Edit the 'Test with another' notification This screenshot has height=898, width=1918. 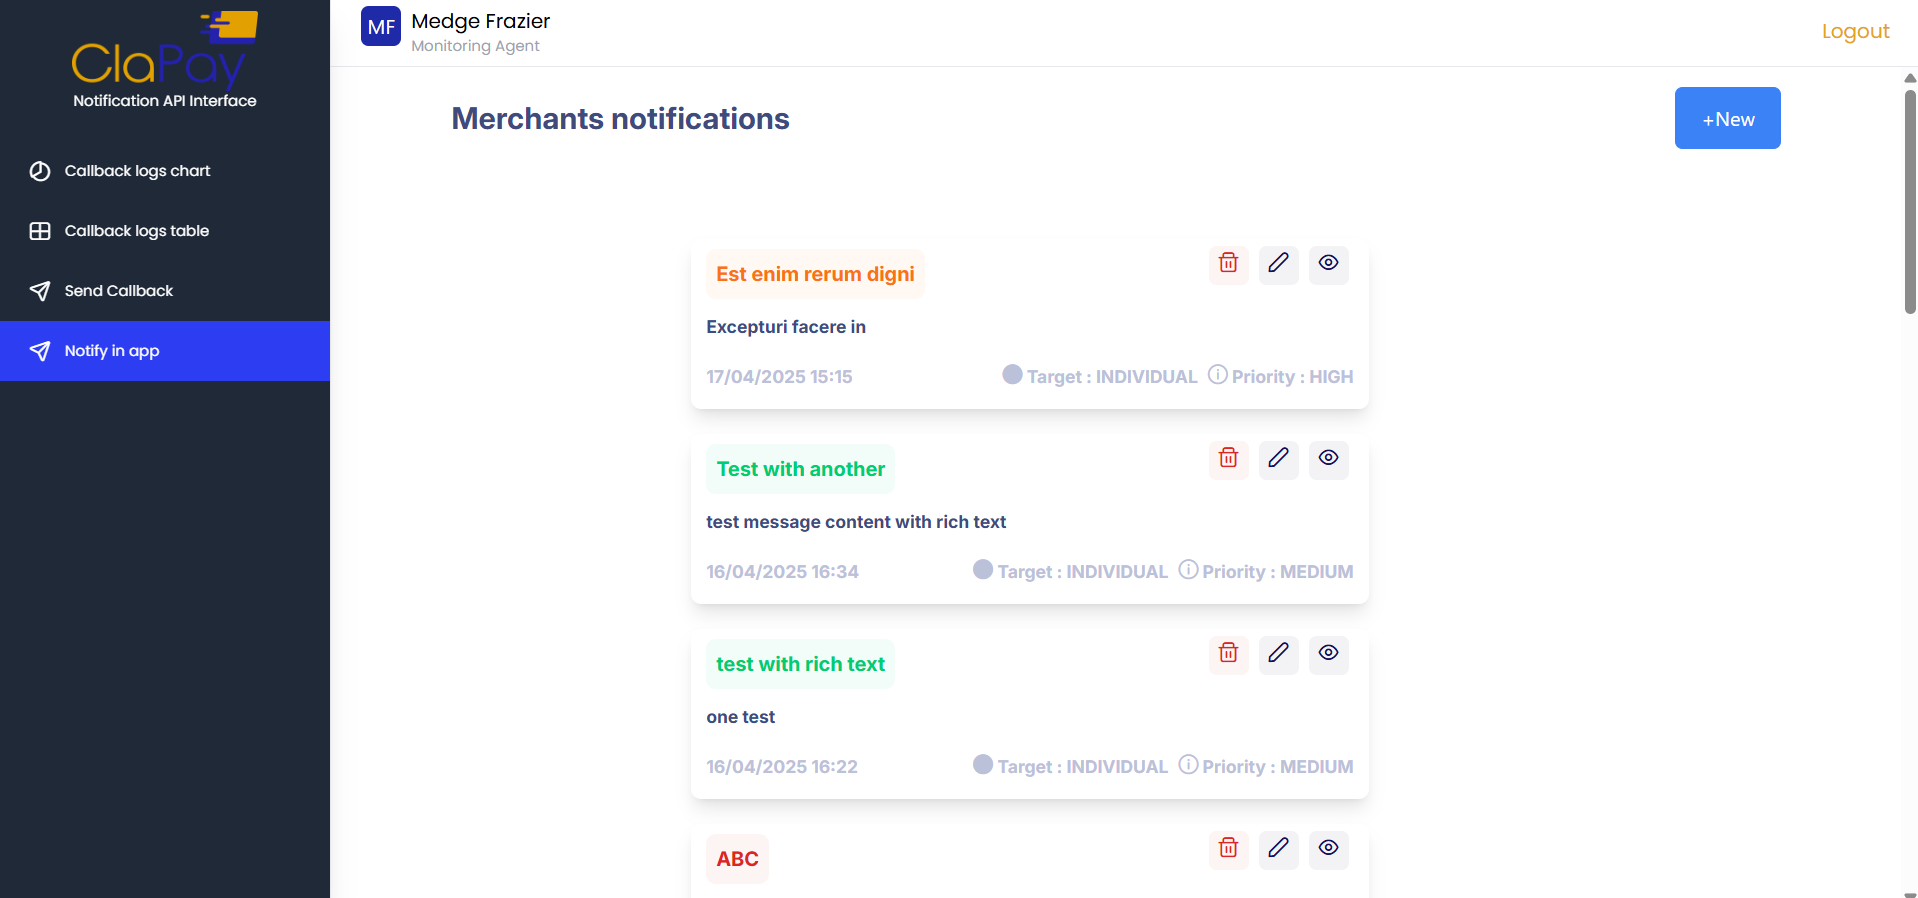pyautogui.click(x=1278, y=460)
